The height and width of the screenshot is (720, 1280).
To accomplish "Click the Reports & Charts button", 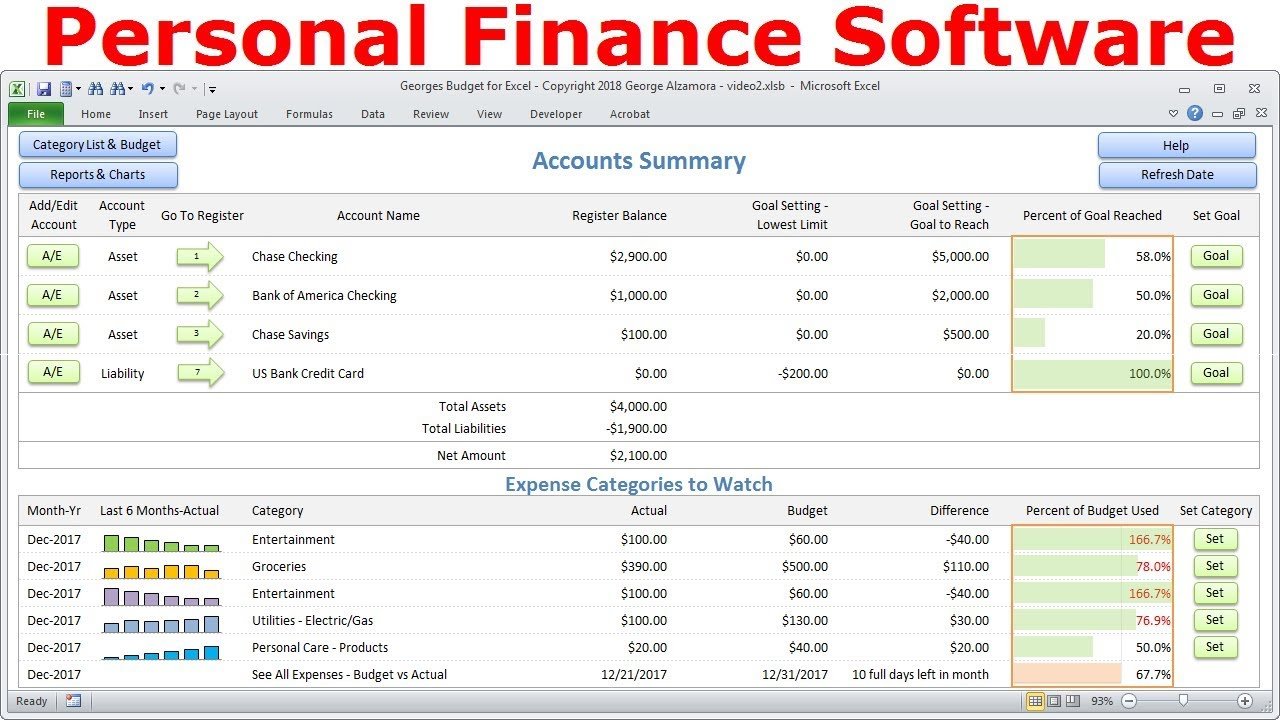I will pos(97,175).
